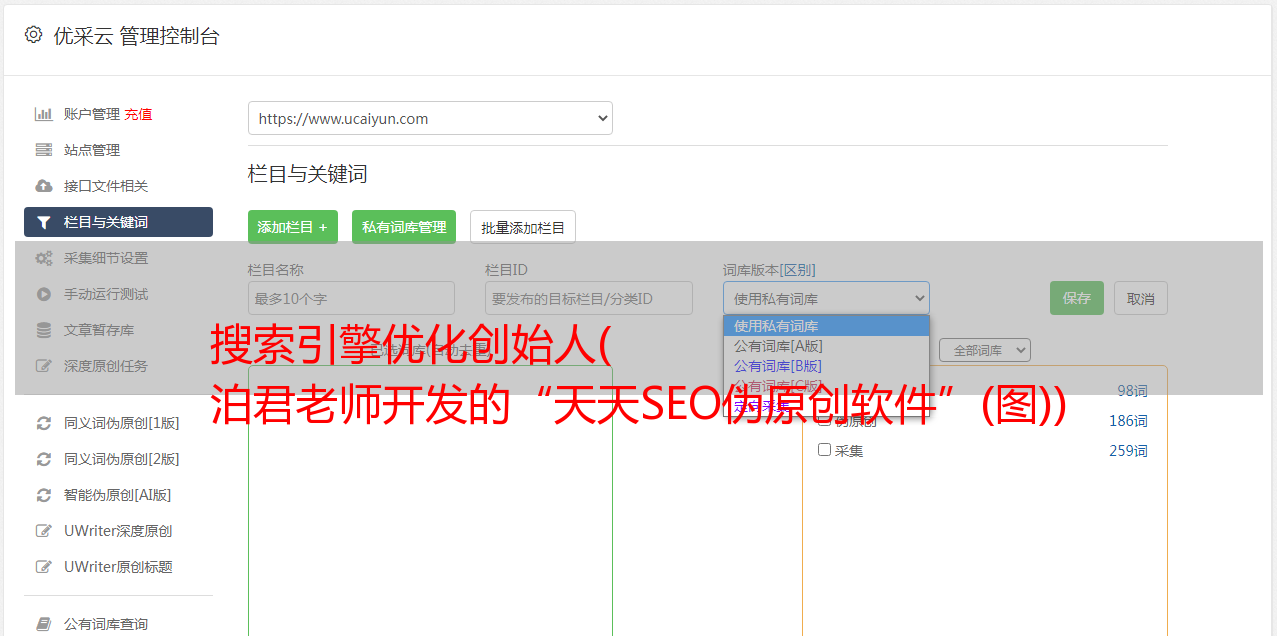The image size is (1277, 636).
Task: Click the 栏目名称 input field
Action: [351, 298]
